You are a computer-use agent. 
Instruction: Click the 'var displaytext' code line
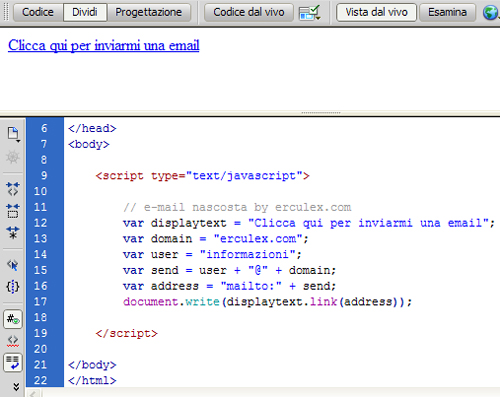click(x=309, y=223)
